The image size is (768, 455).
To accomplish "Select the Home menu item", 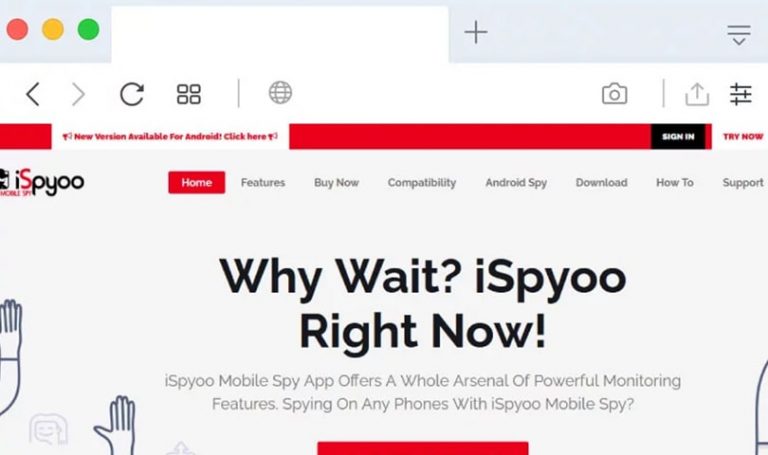I will pos(196,182).
